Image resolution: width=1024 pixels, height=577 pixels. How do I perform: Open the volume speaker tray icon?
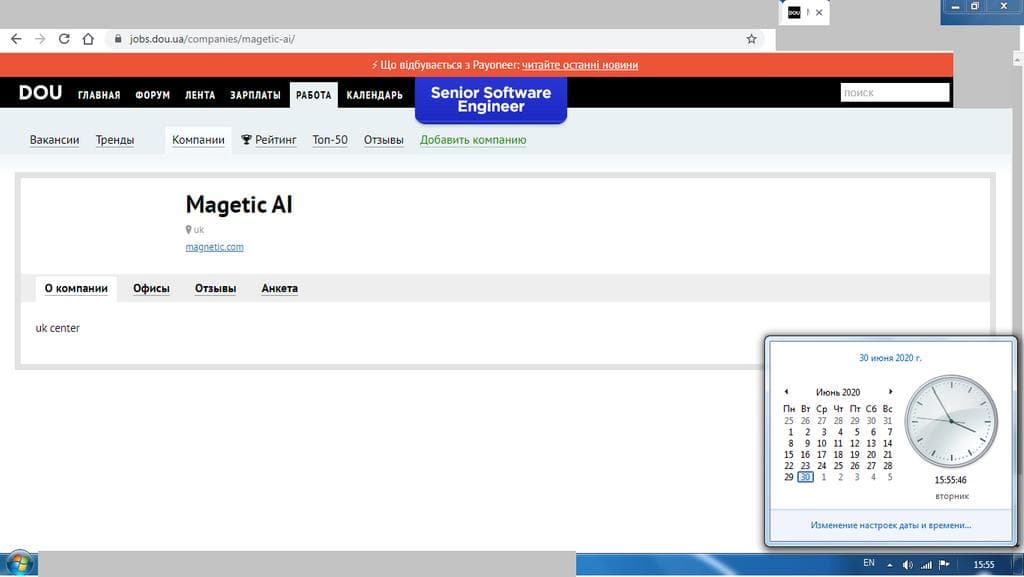[907, 565]
